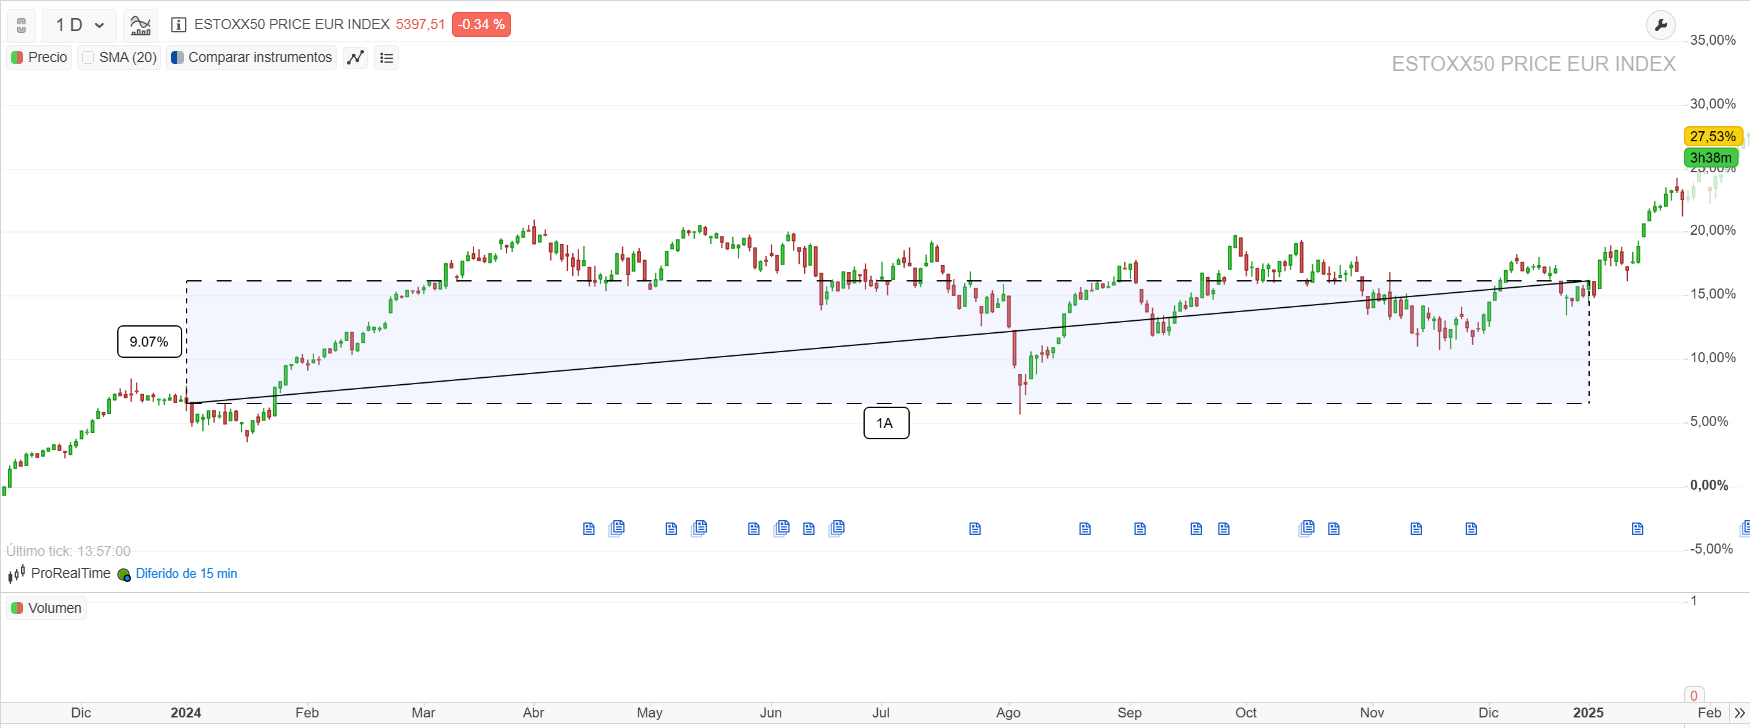
Task: Click the Feb label at axis right end
Action: pyautogui.click(x=1710, y=713)
